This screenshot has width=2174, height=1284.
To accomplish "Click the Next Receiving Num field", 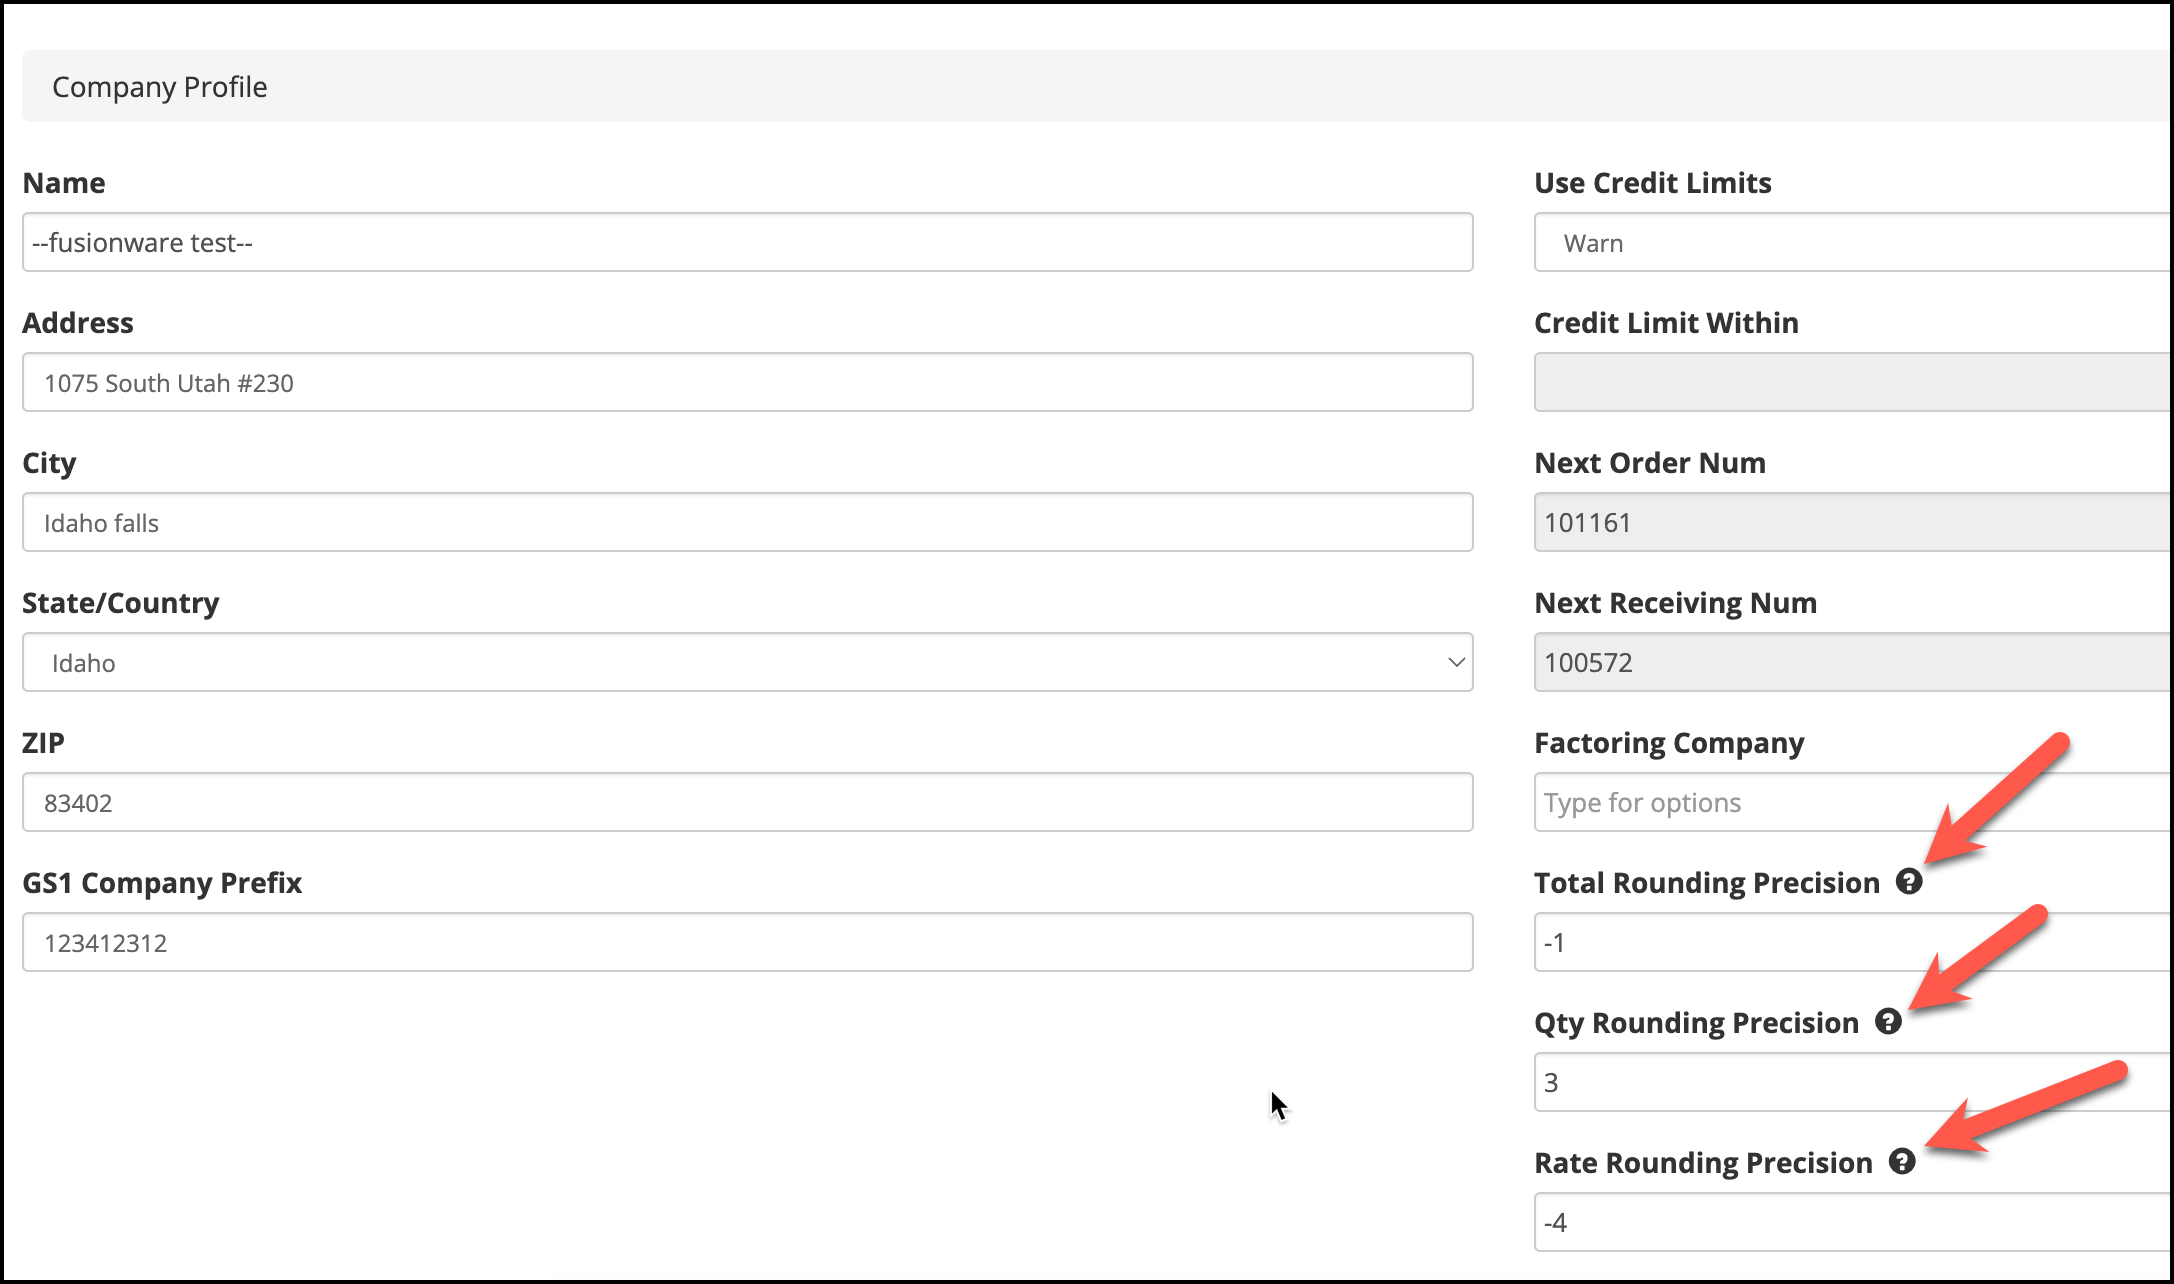I will click(x=1852, y=662).
